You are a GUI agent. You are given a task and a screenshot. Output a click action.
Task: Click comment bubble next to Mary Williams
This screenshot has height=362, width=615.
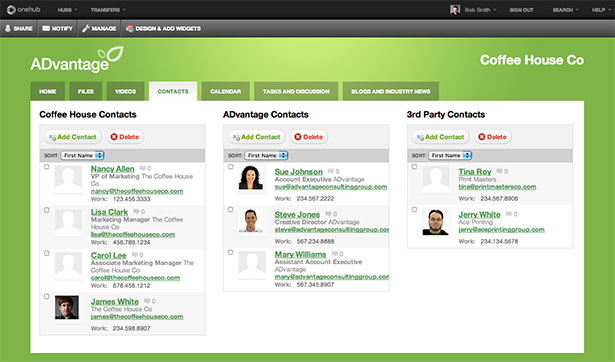tap(335, 254)
